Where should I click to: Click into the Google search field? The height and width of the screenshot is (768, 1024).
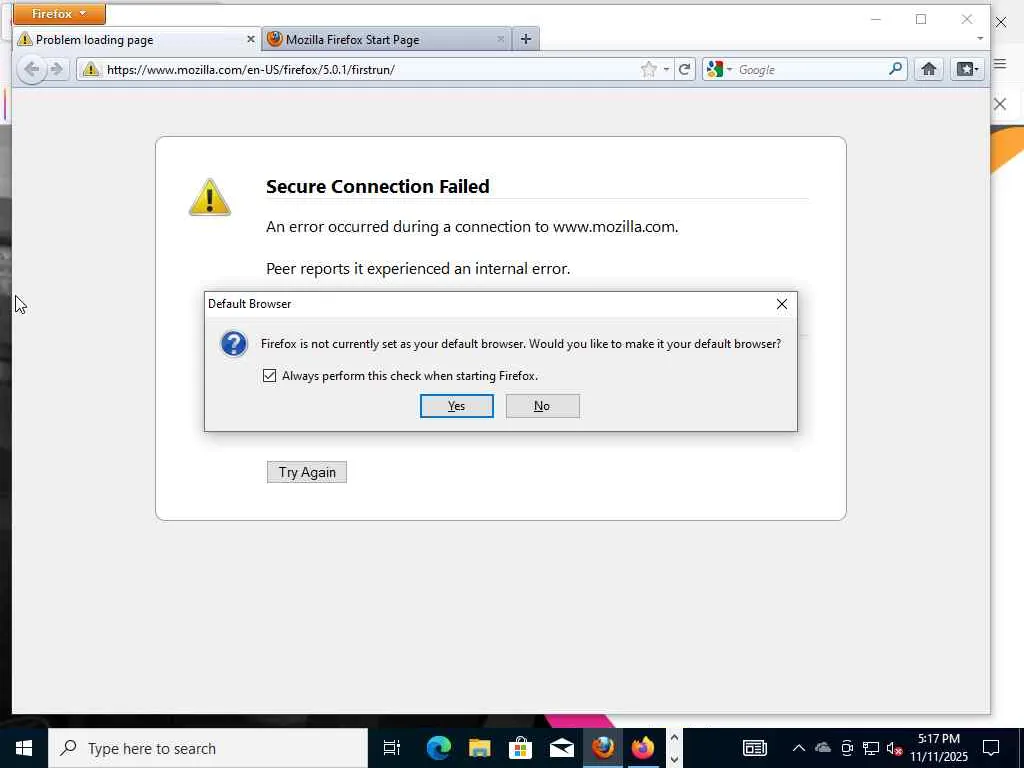coord(811,69)
